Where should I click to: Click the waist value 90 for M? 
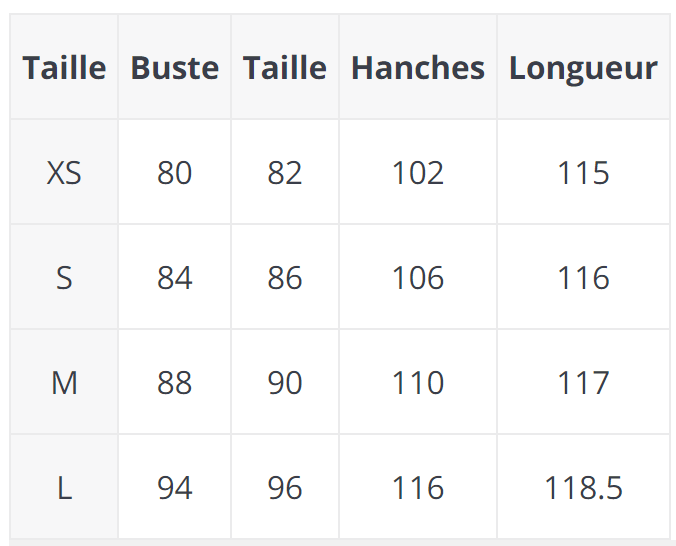pos(285,382)
